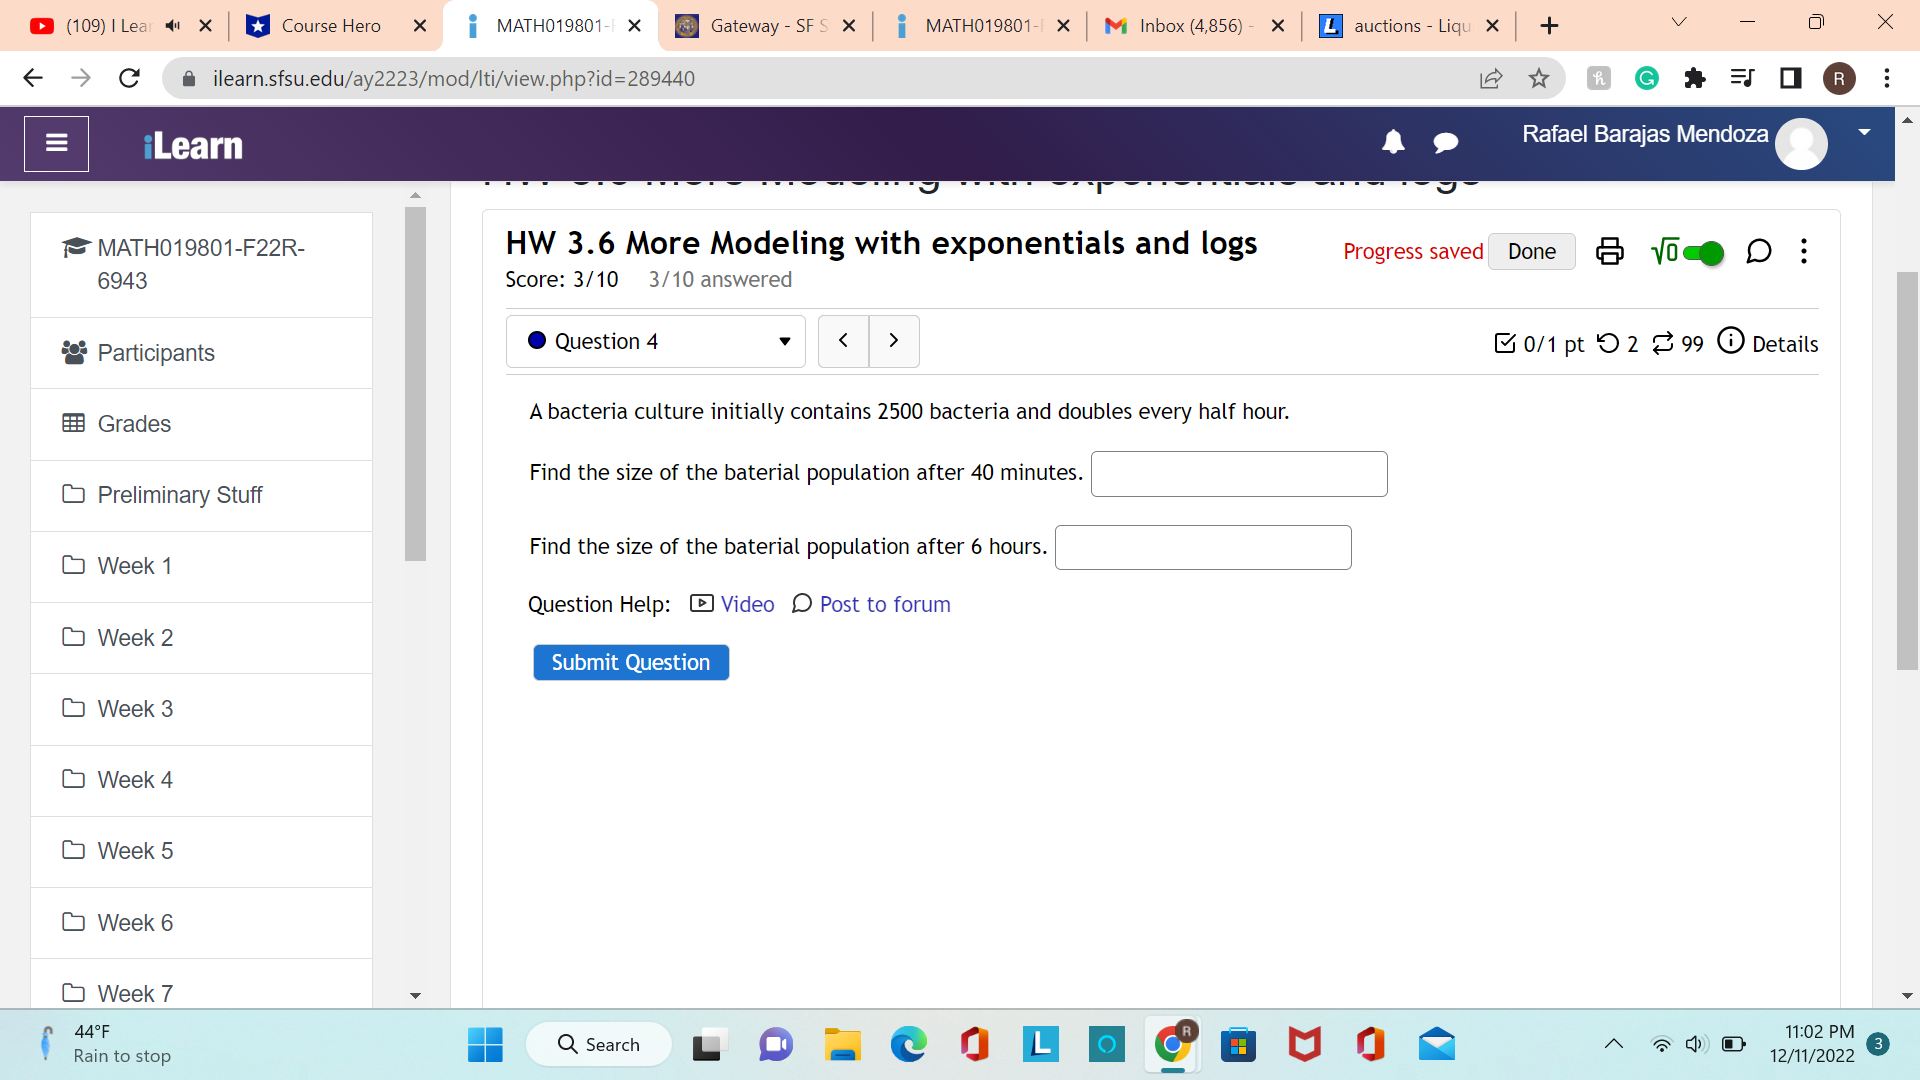Switch to the Course Hero tab
This screenshot has width=1920, height=1080.
coord(331,26)
